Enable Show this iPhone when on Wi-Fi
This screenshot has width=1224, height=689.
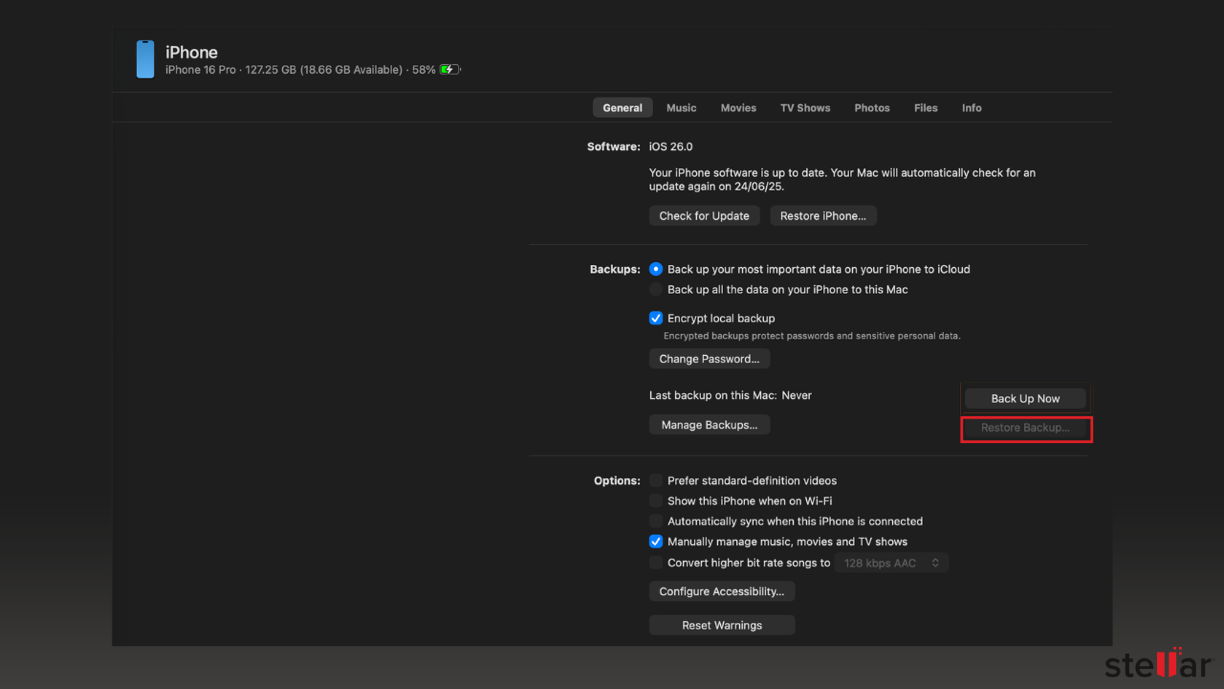(656, 501)
